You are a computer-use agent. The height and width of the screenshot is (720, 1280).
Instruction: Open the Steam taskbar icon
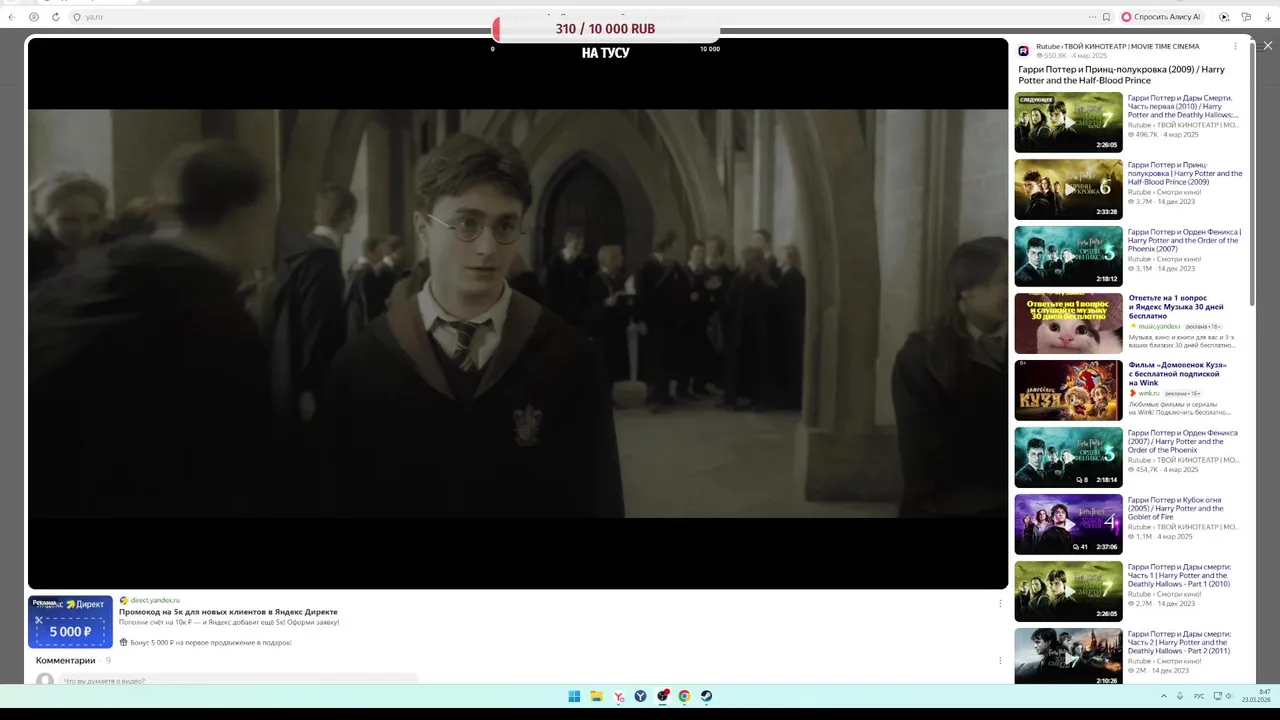click(706, 696)
